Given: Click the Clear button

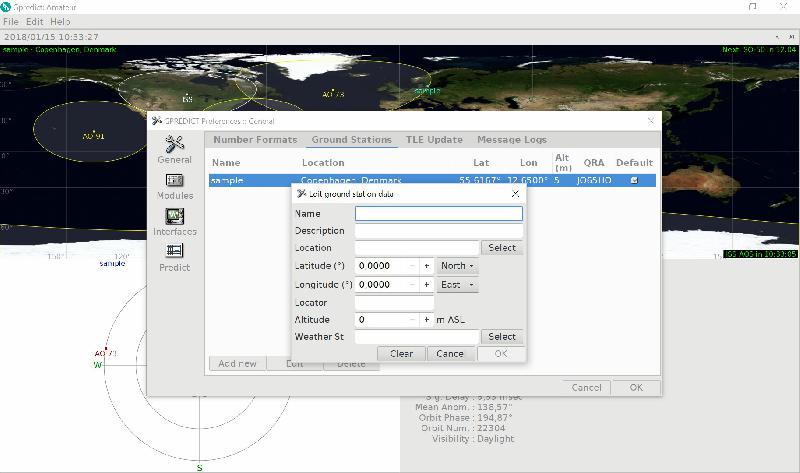Looking at the screenshot, I should pyautogui.click(x=401, y=354).
